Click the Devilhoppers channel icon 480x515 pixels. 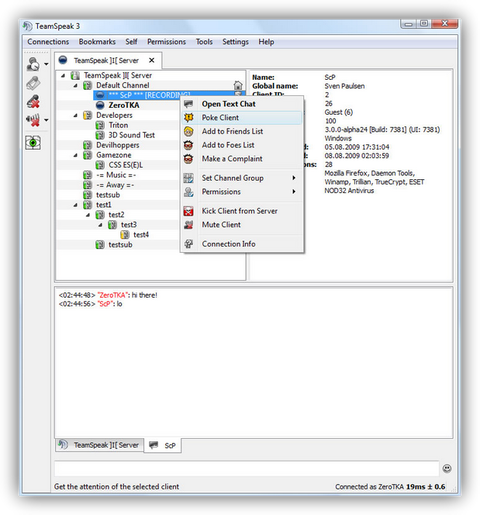tap(87, 145)
